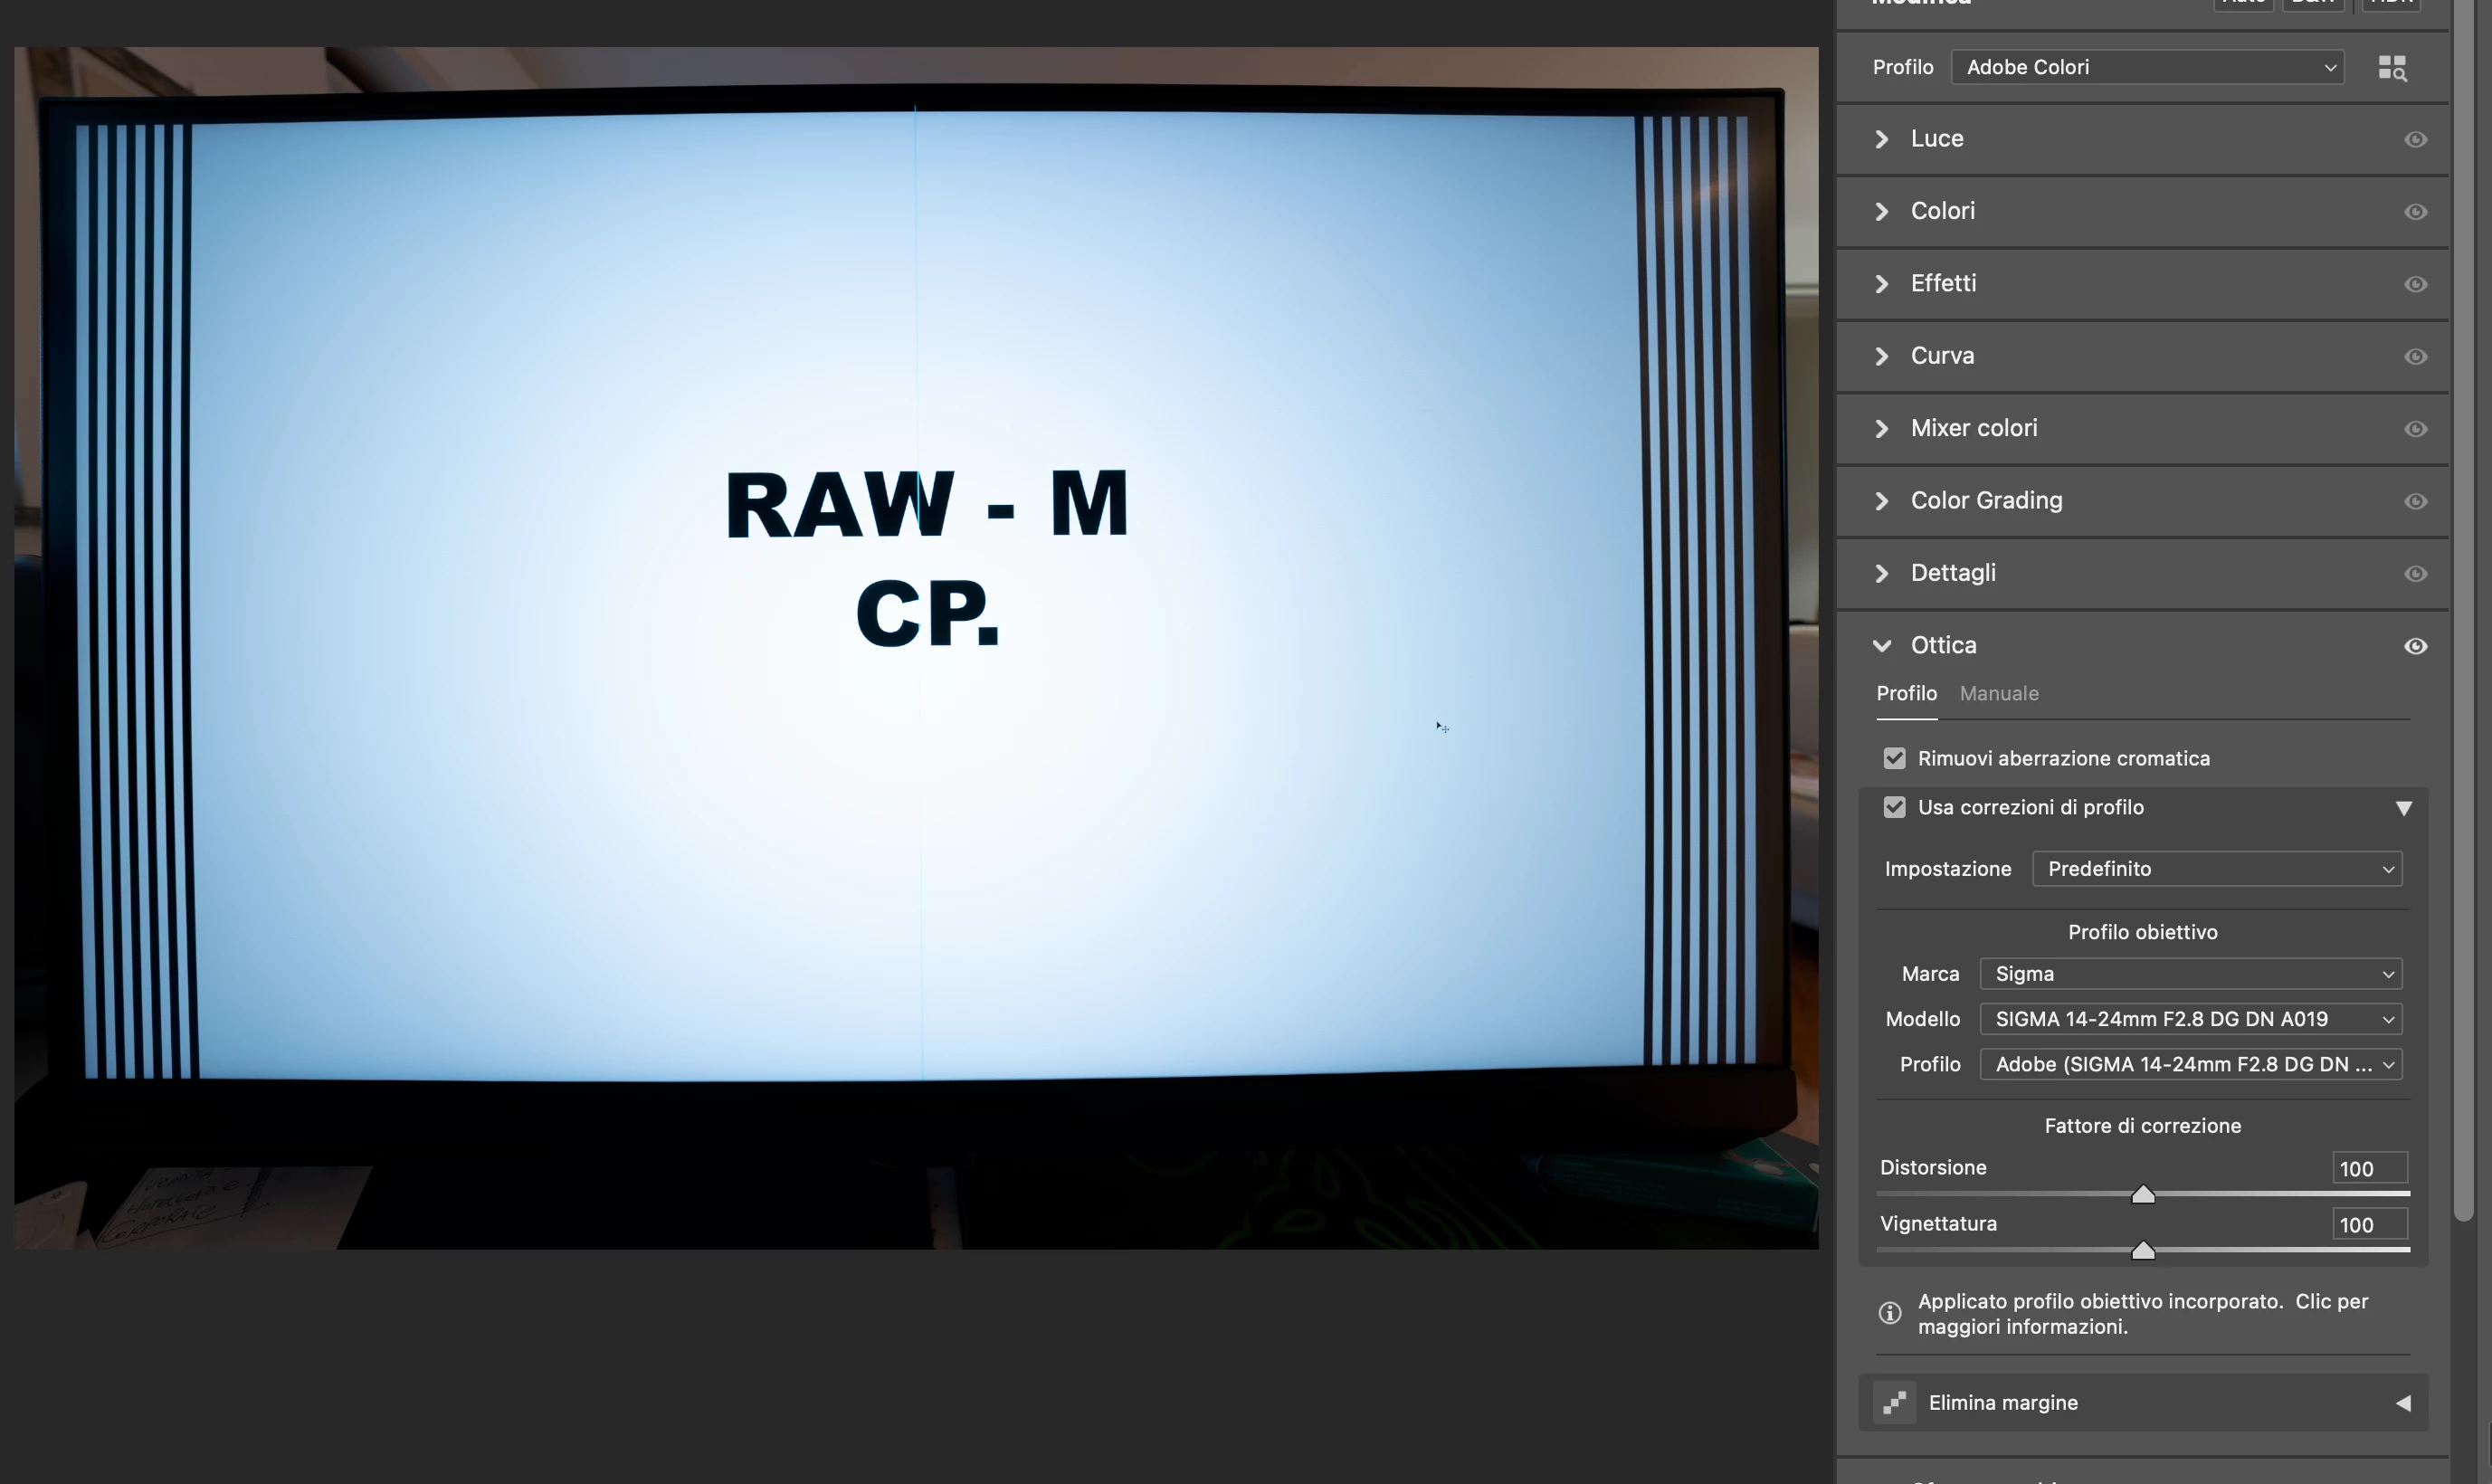Open the Adobe Colori profile dropdown
Viewport: 2492px width, 1484px height.
coord(2146,67)
